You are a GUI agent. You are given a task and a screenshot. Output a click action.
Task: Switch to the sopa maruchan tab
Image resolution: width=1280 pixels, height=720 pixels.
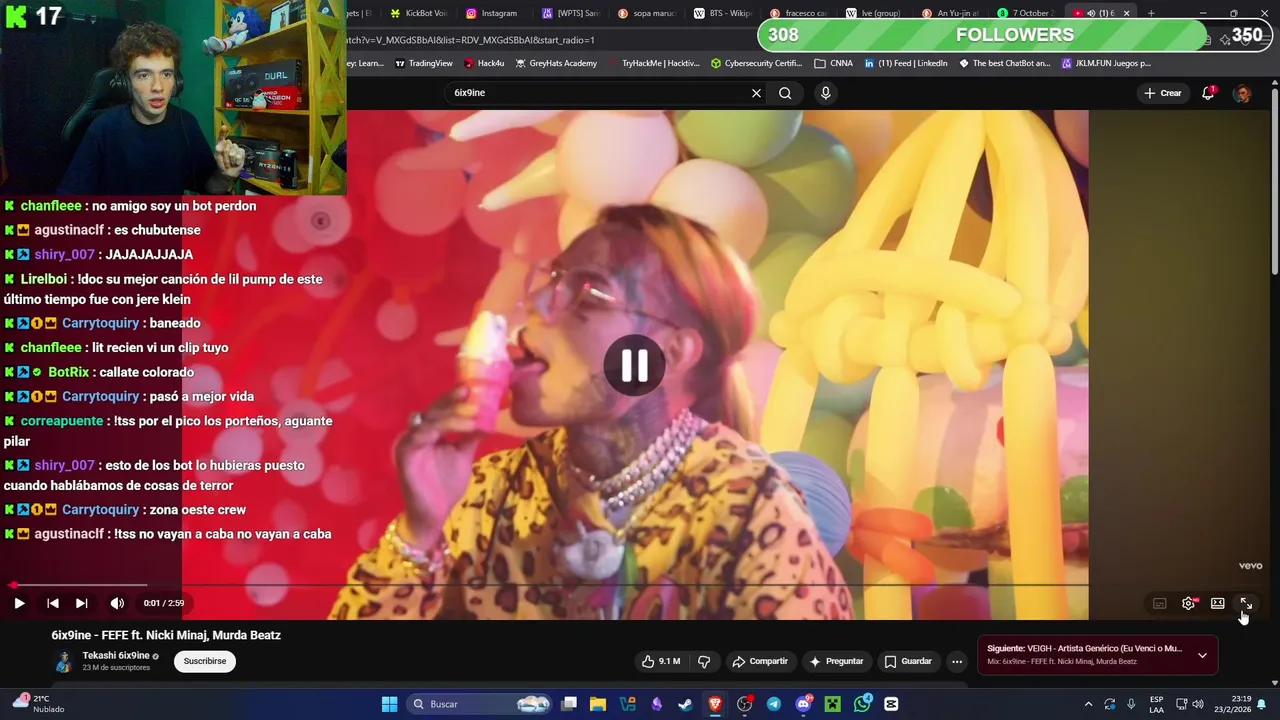(646, 13)
